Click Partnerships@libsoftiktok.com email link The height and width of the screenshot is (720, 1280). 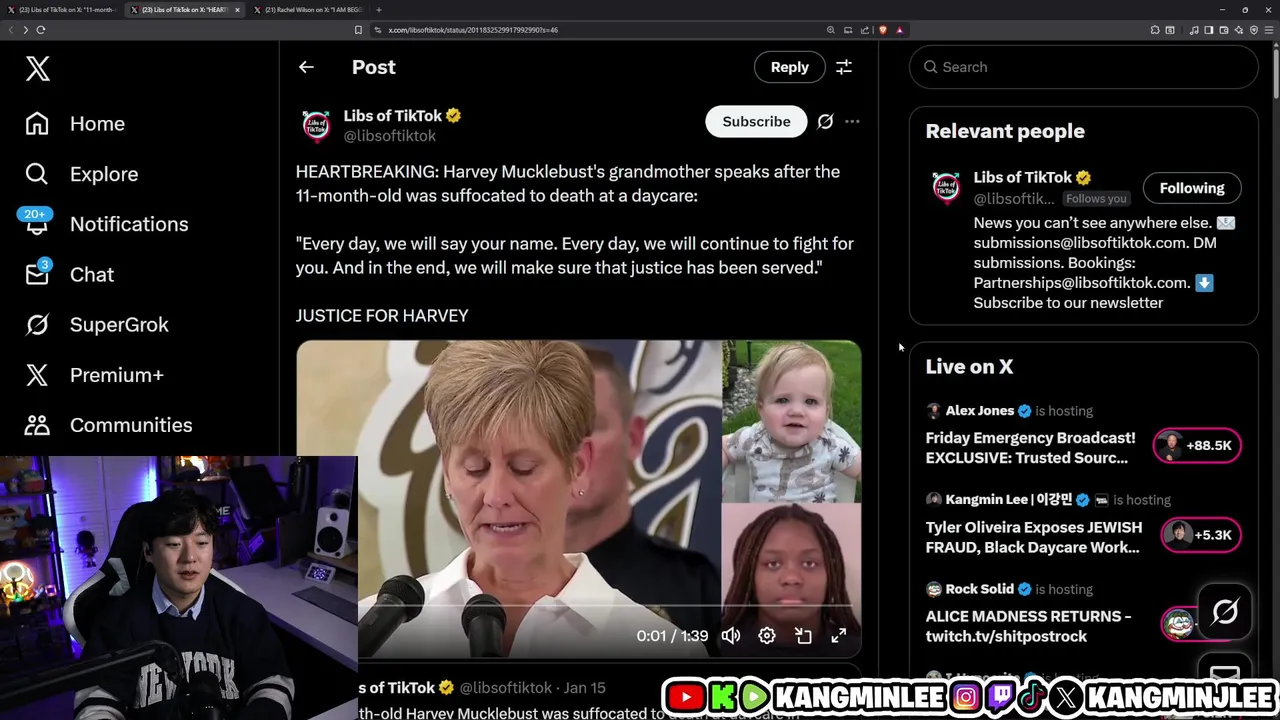pyautogui.click(x=1080, y=283)
